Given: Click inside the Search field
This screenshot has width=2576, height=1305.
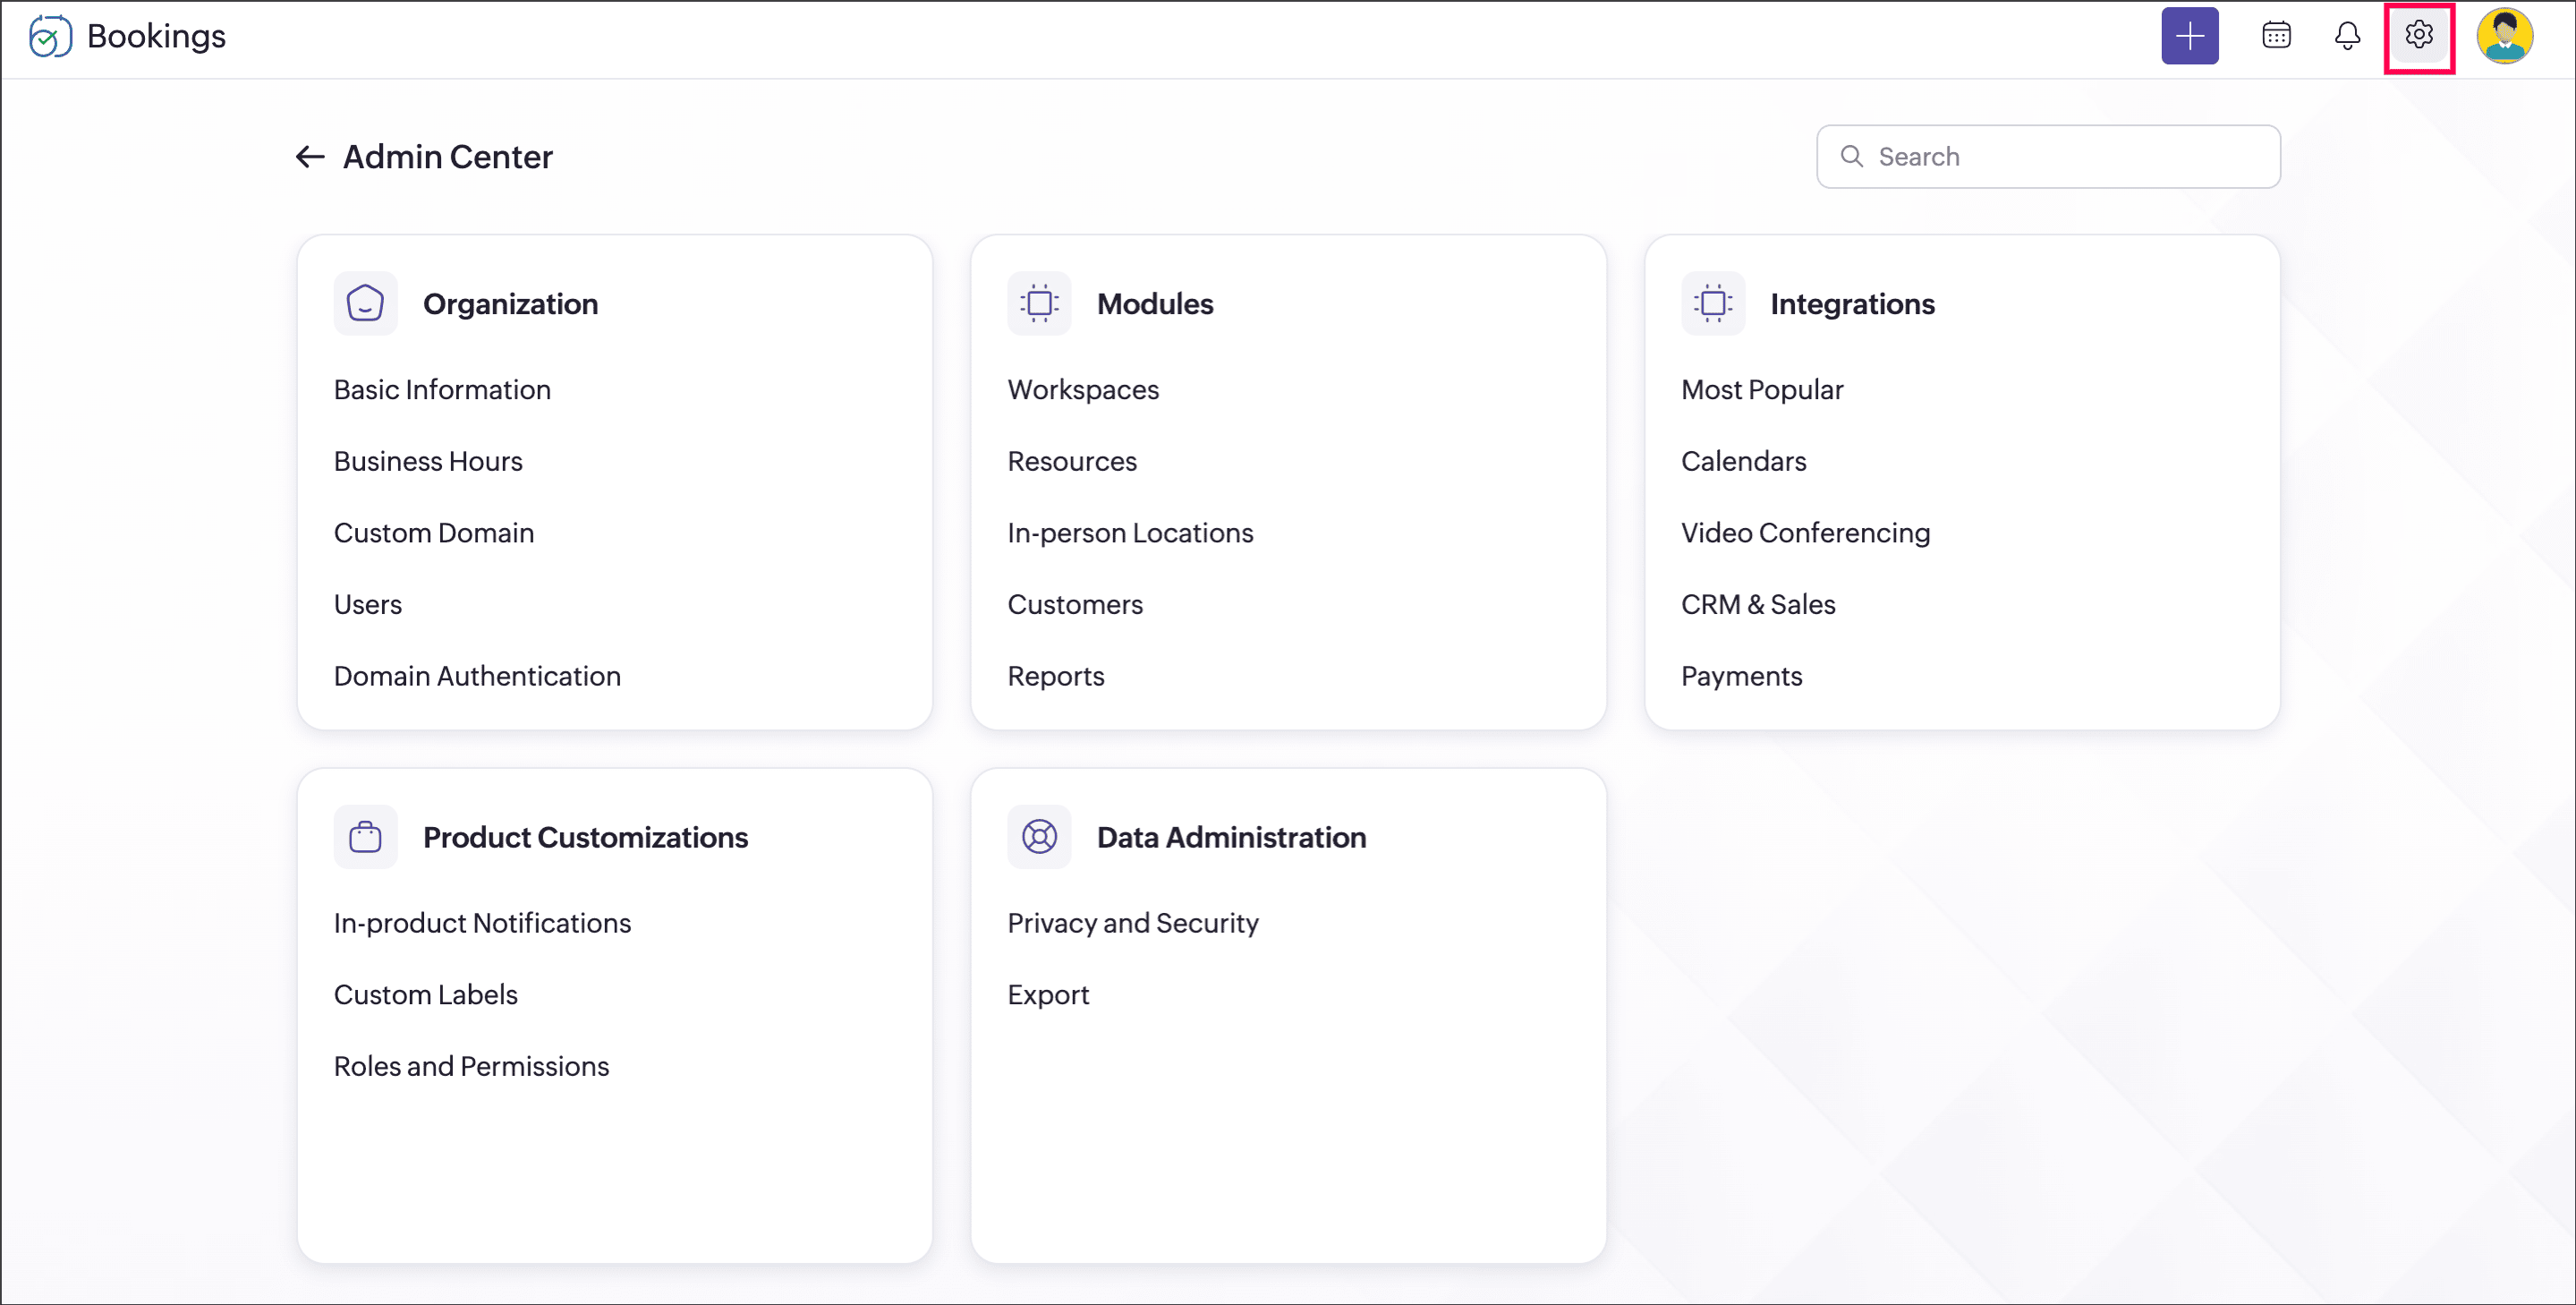Looking at the screenshot, I should (2060, 157).
